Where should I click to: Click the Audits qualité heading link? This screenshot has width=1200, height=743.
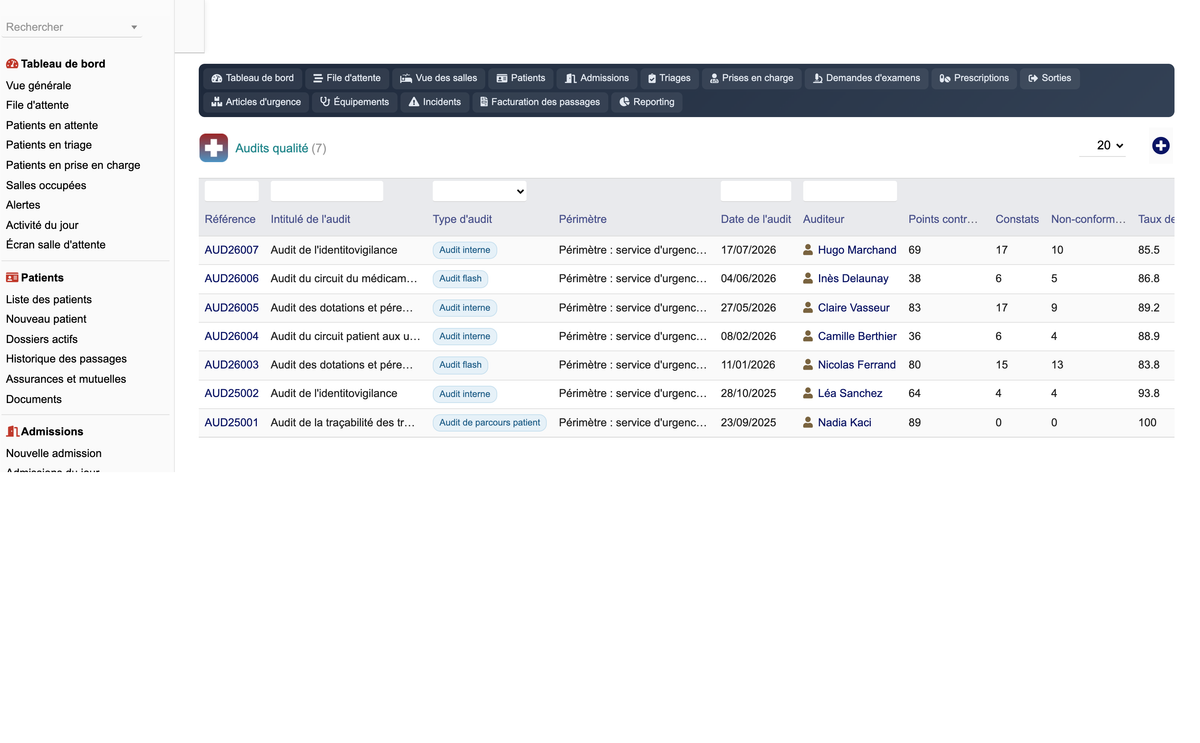272,148
